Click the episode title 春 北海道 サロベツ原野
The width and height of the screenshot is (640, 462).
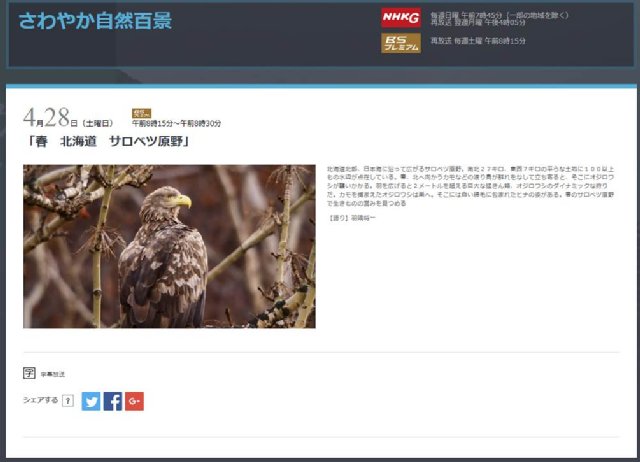tap(107, 142)
